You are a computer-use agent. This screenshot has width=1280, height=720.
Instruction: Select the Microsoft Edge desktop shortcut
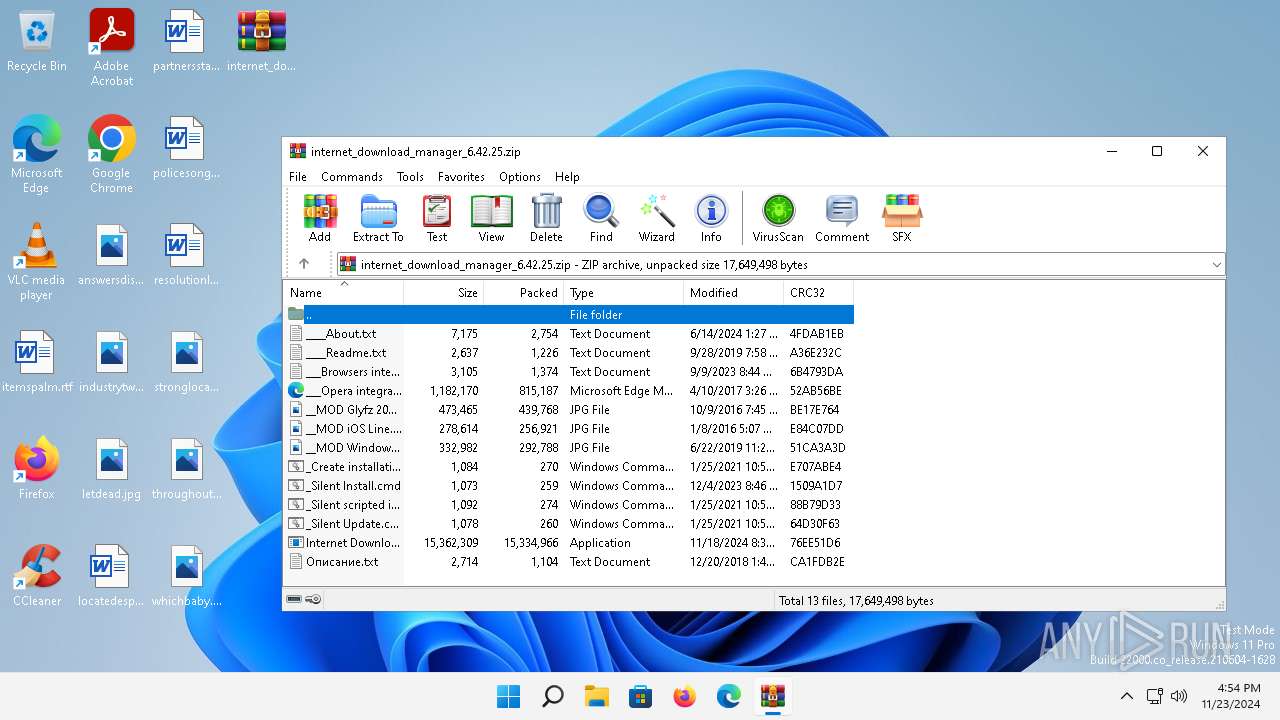37,154
